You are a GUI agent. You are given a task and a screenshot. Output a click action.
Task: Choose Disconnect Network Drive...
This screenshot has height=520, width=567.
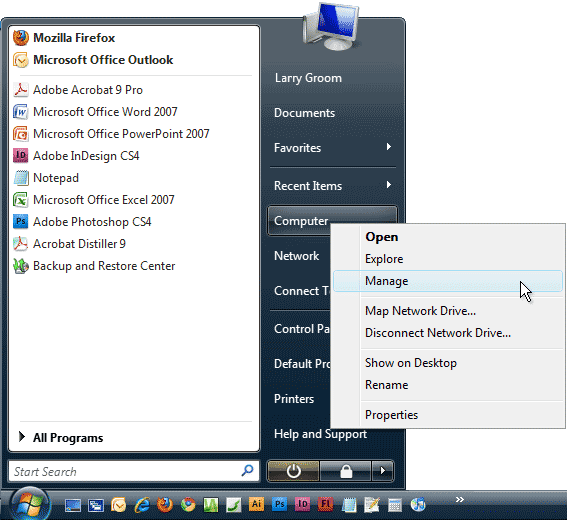448,333
